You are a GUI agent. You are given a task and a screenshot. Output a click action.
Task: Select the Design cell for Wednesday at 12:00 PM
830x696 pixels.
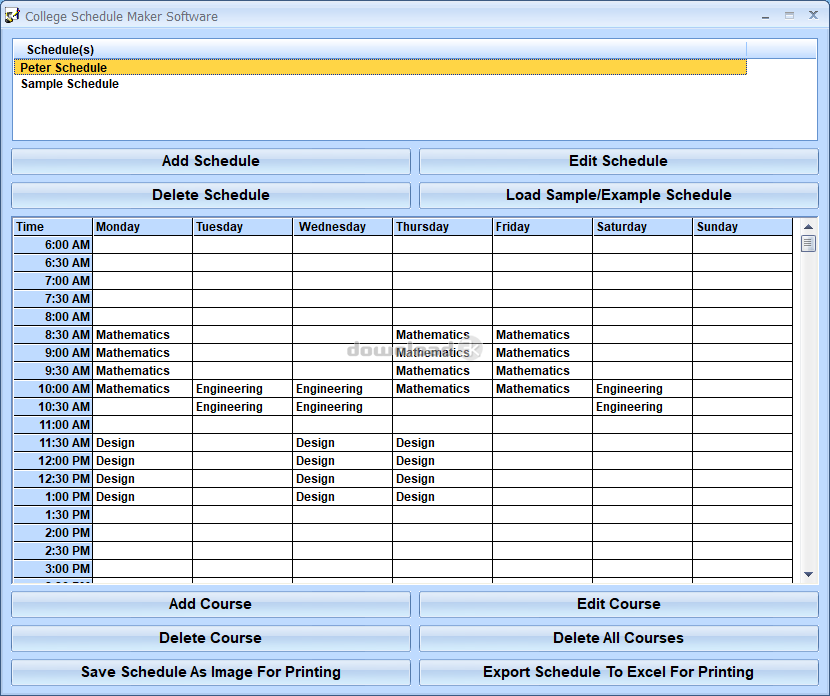pyautogui.click(x=342, y=460)
